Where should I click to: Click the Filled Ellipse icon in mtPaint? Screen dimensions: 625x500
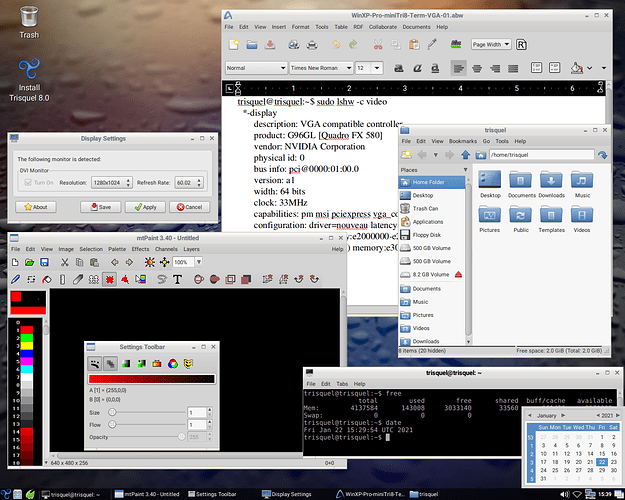point(214,280)
